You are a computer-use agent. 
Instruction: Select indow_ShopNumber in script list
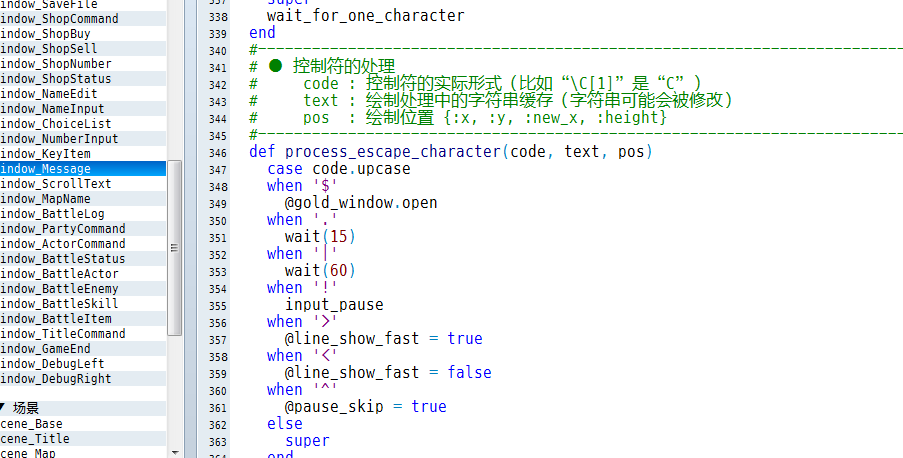(x=83, y=64)
